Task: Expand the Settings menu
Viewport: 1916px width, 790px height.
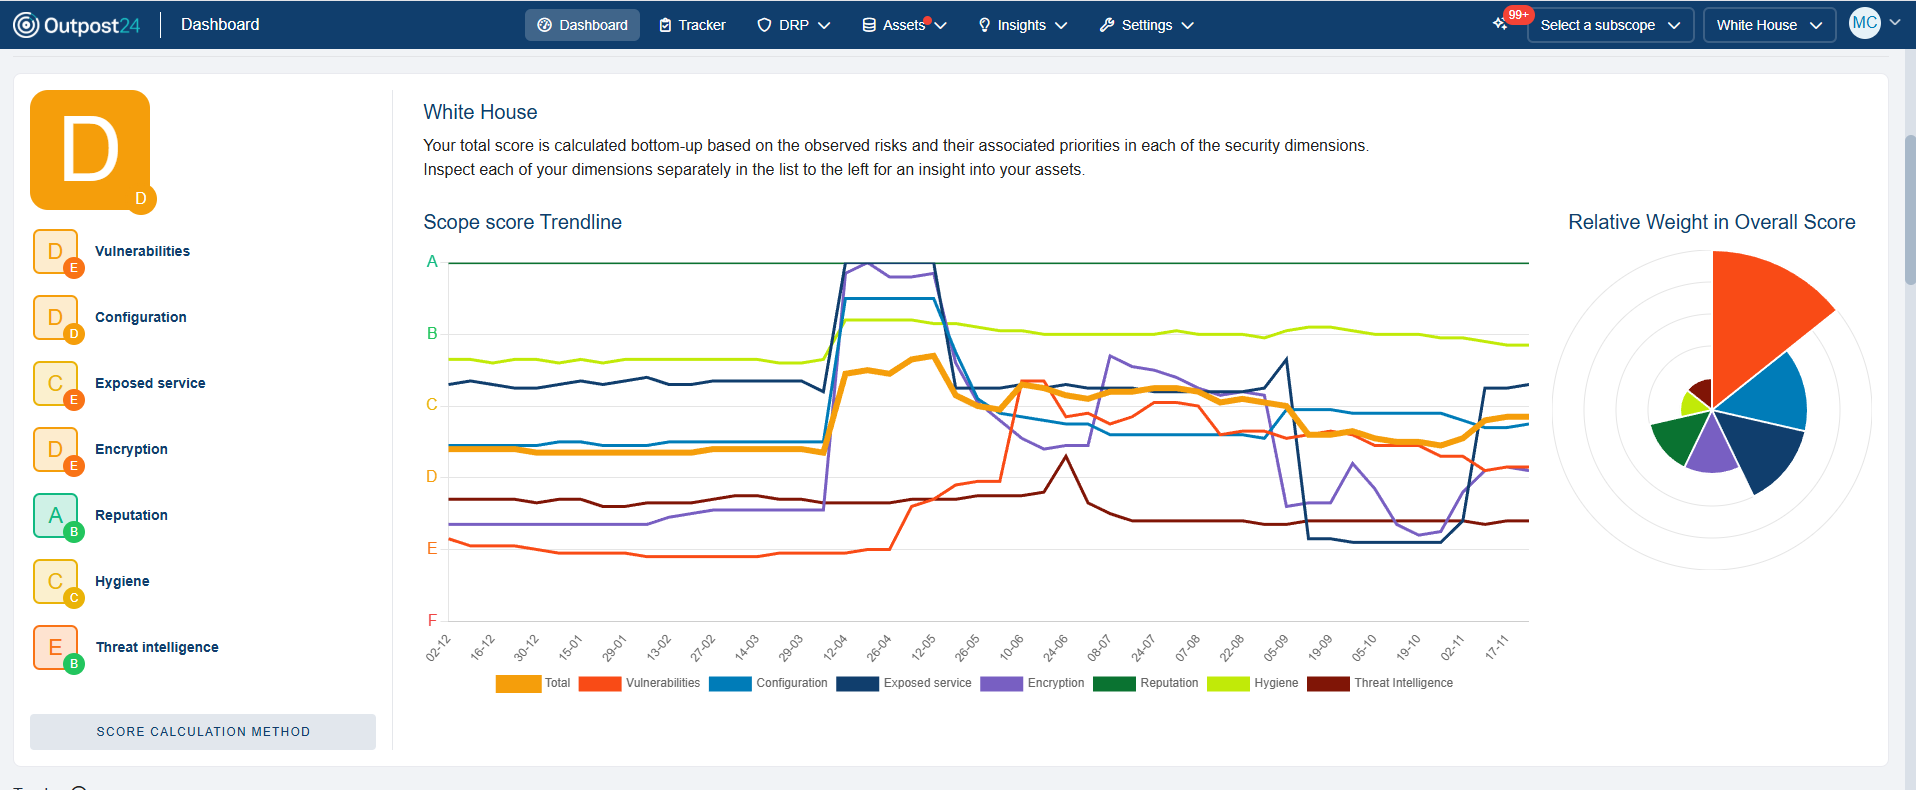Action: pyautogui.click(x=1146, y=25)
